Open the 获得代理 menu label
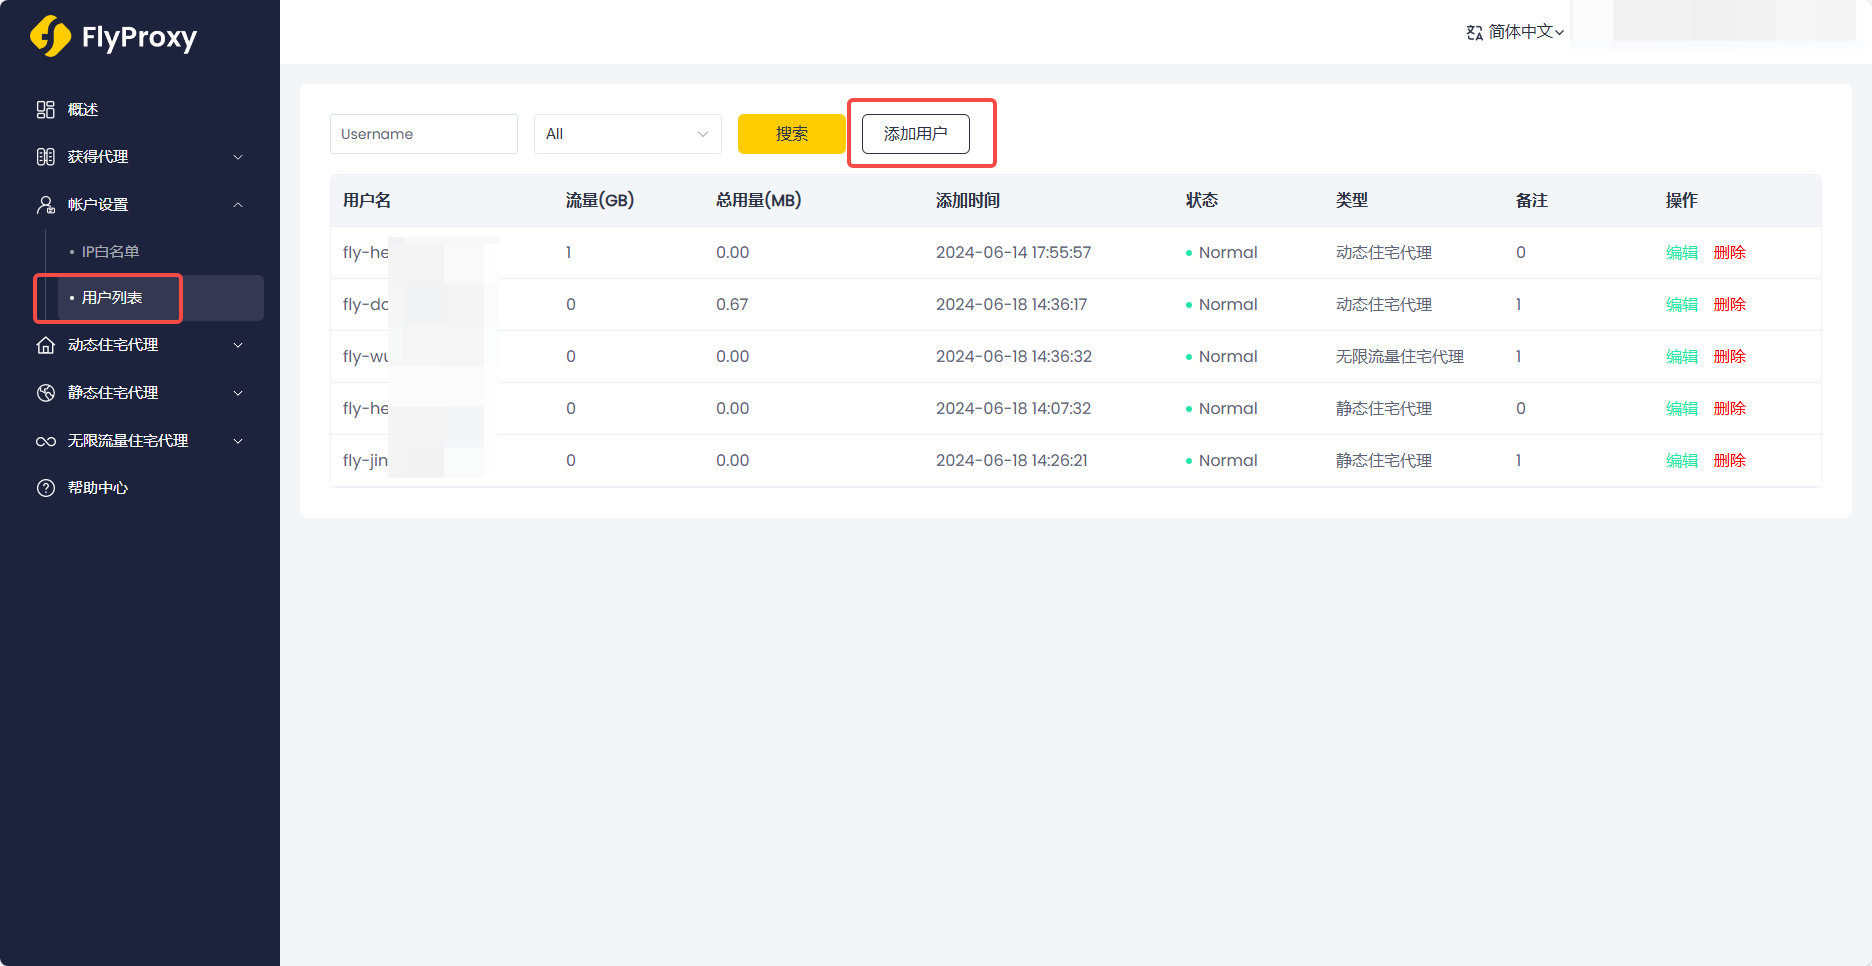 click(x=98, y=157)
